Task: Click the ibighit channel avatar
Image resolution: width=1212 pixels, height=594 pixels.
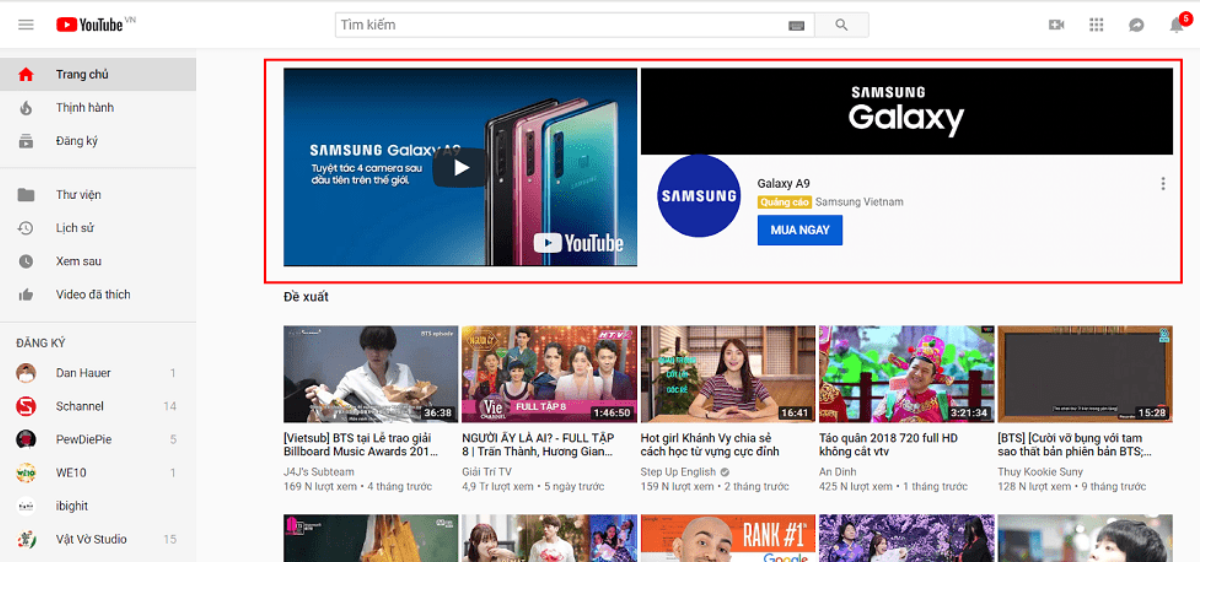Action: [26, 506]
